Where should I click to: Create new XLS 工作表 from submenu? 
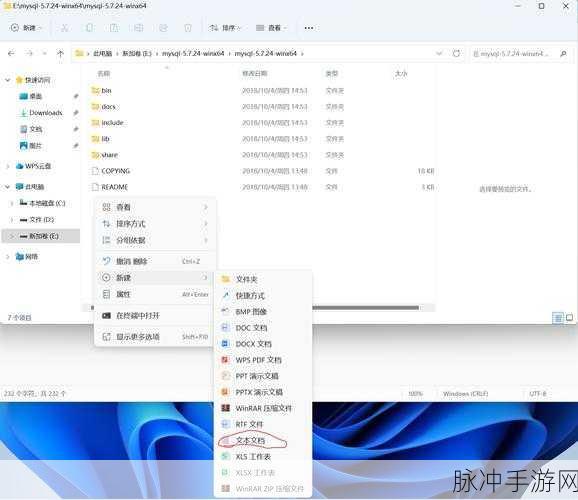click(263, 456)
